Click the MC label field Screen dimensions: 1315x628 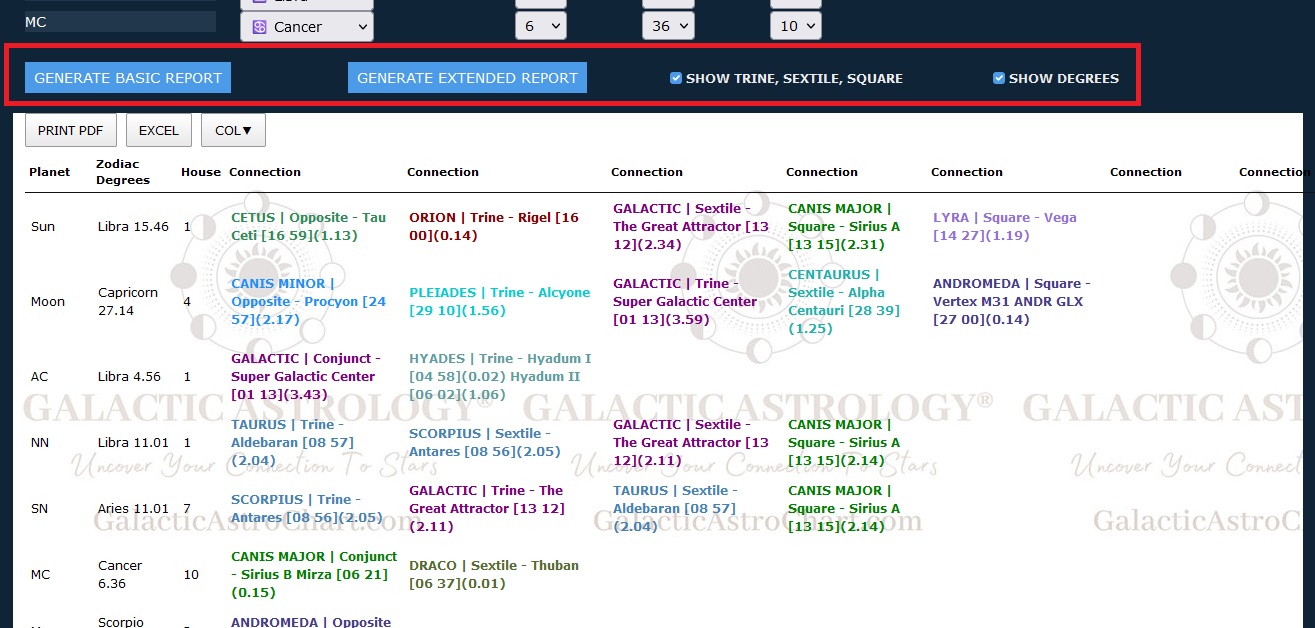click(119, 22)
